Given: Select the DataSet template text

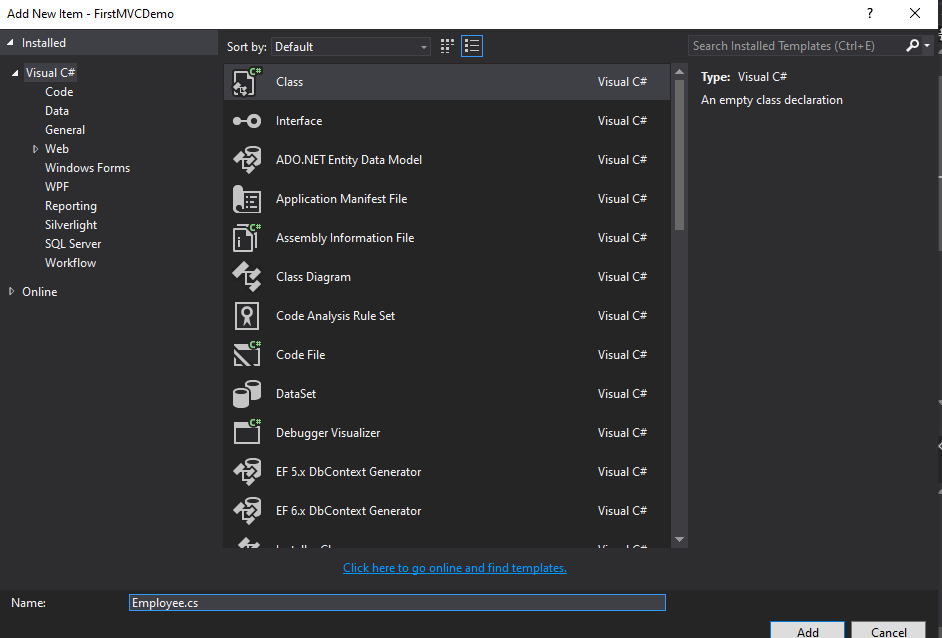Looking at the screenshot, I should pyautogui.click(x=296, y=394).
